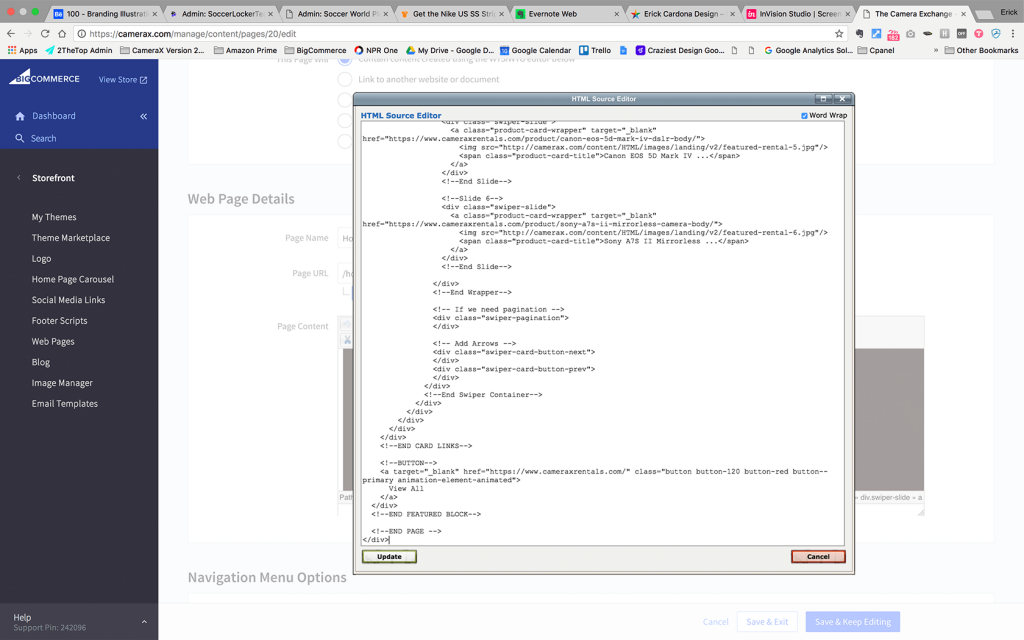This screenshot has height=640, width=1024.
Task: Open My Drive Google Drive bookmark
Action: [x=450, y=50]
